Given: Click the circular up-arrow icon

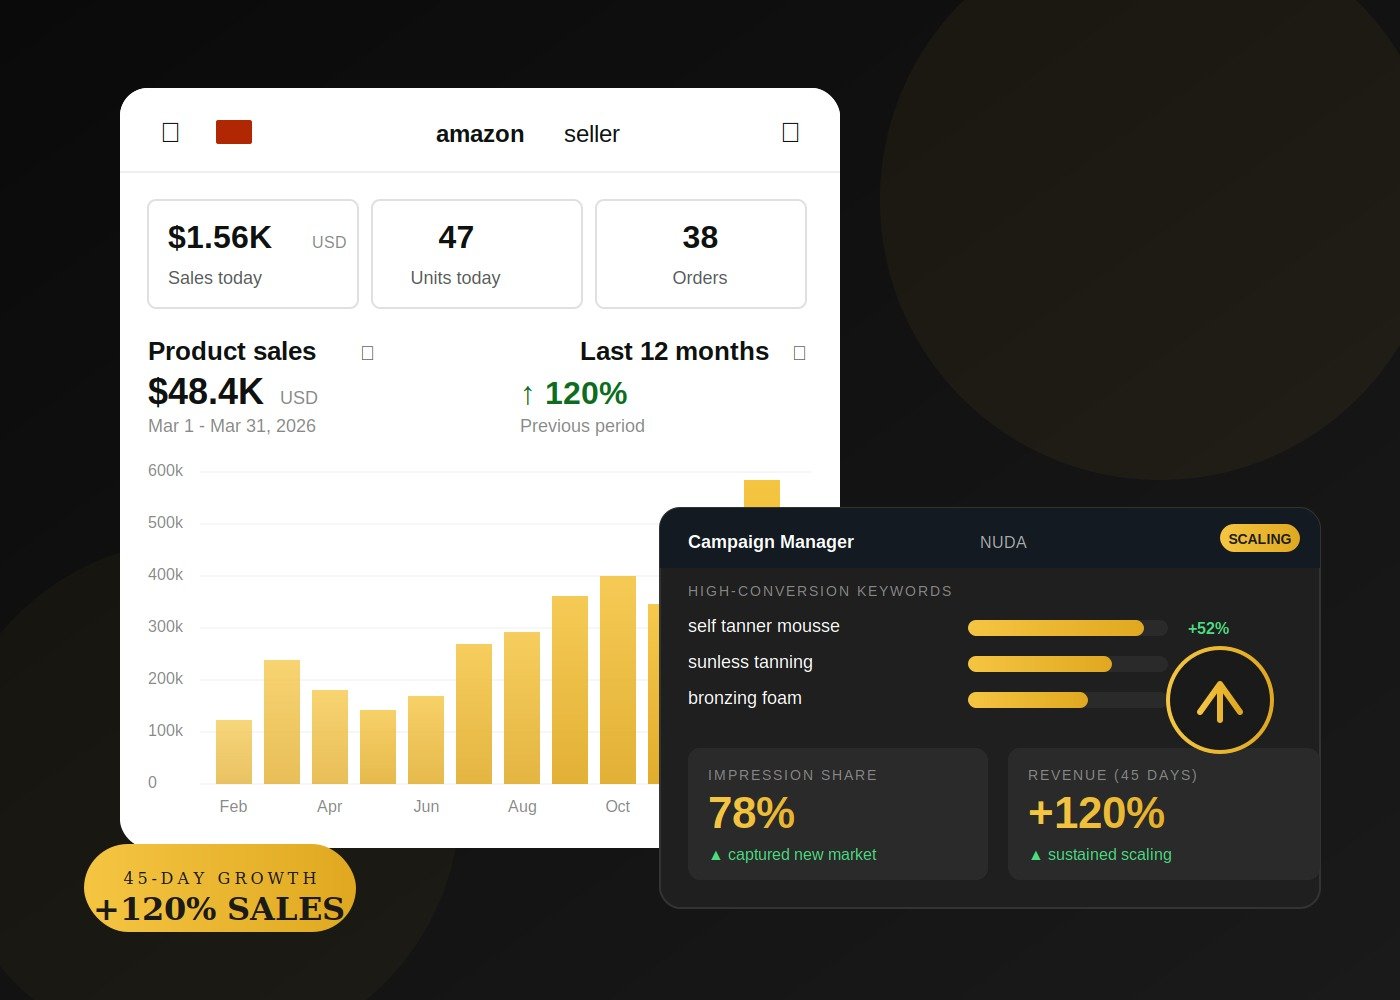Looking at the screenshot, I should pyautogui.click(x=1219, y=700).
